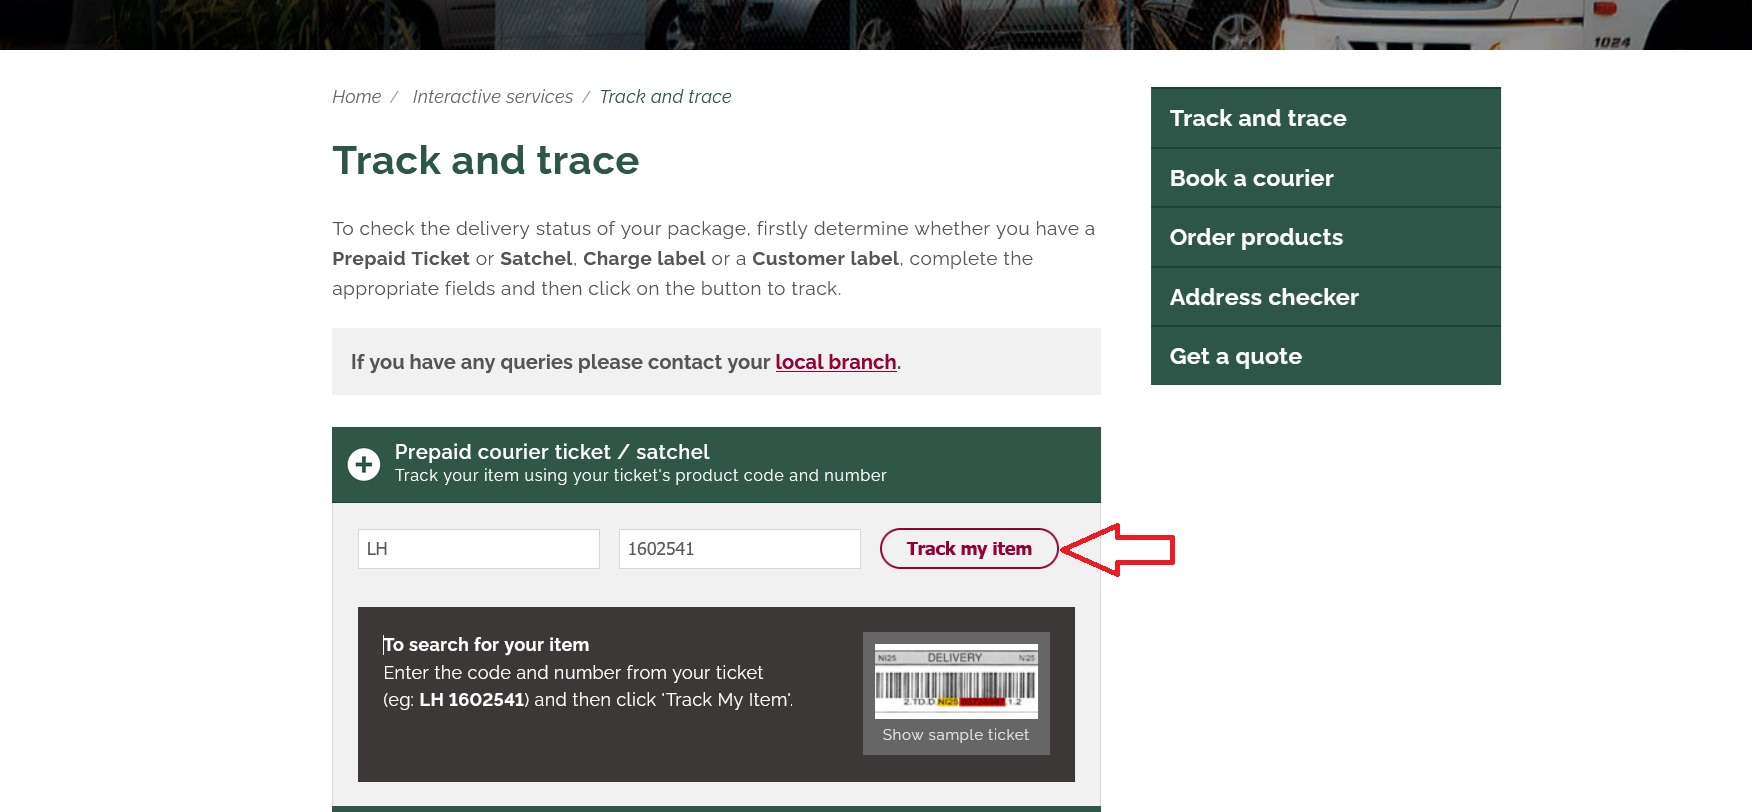This screenshot has width=1752, height=812.
Task: Navigate to Address checker in sidebar
Action: (1263, 297)
